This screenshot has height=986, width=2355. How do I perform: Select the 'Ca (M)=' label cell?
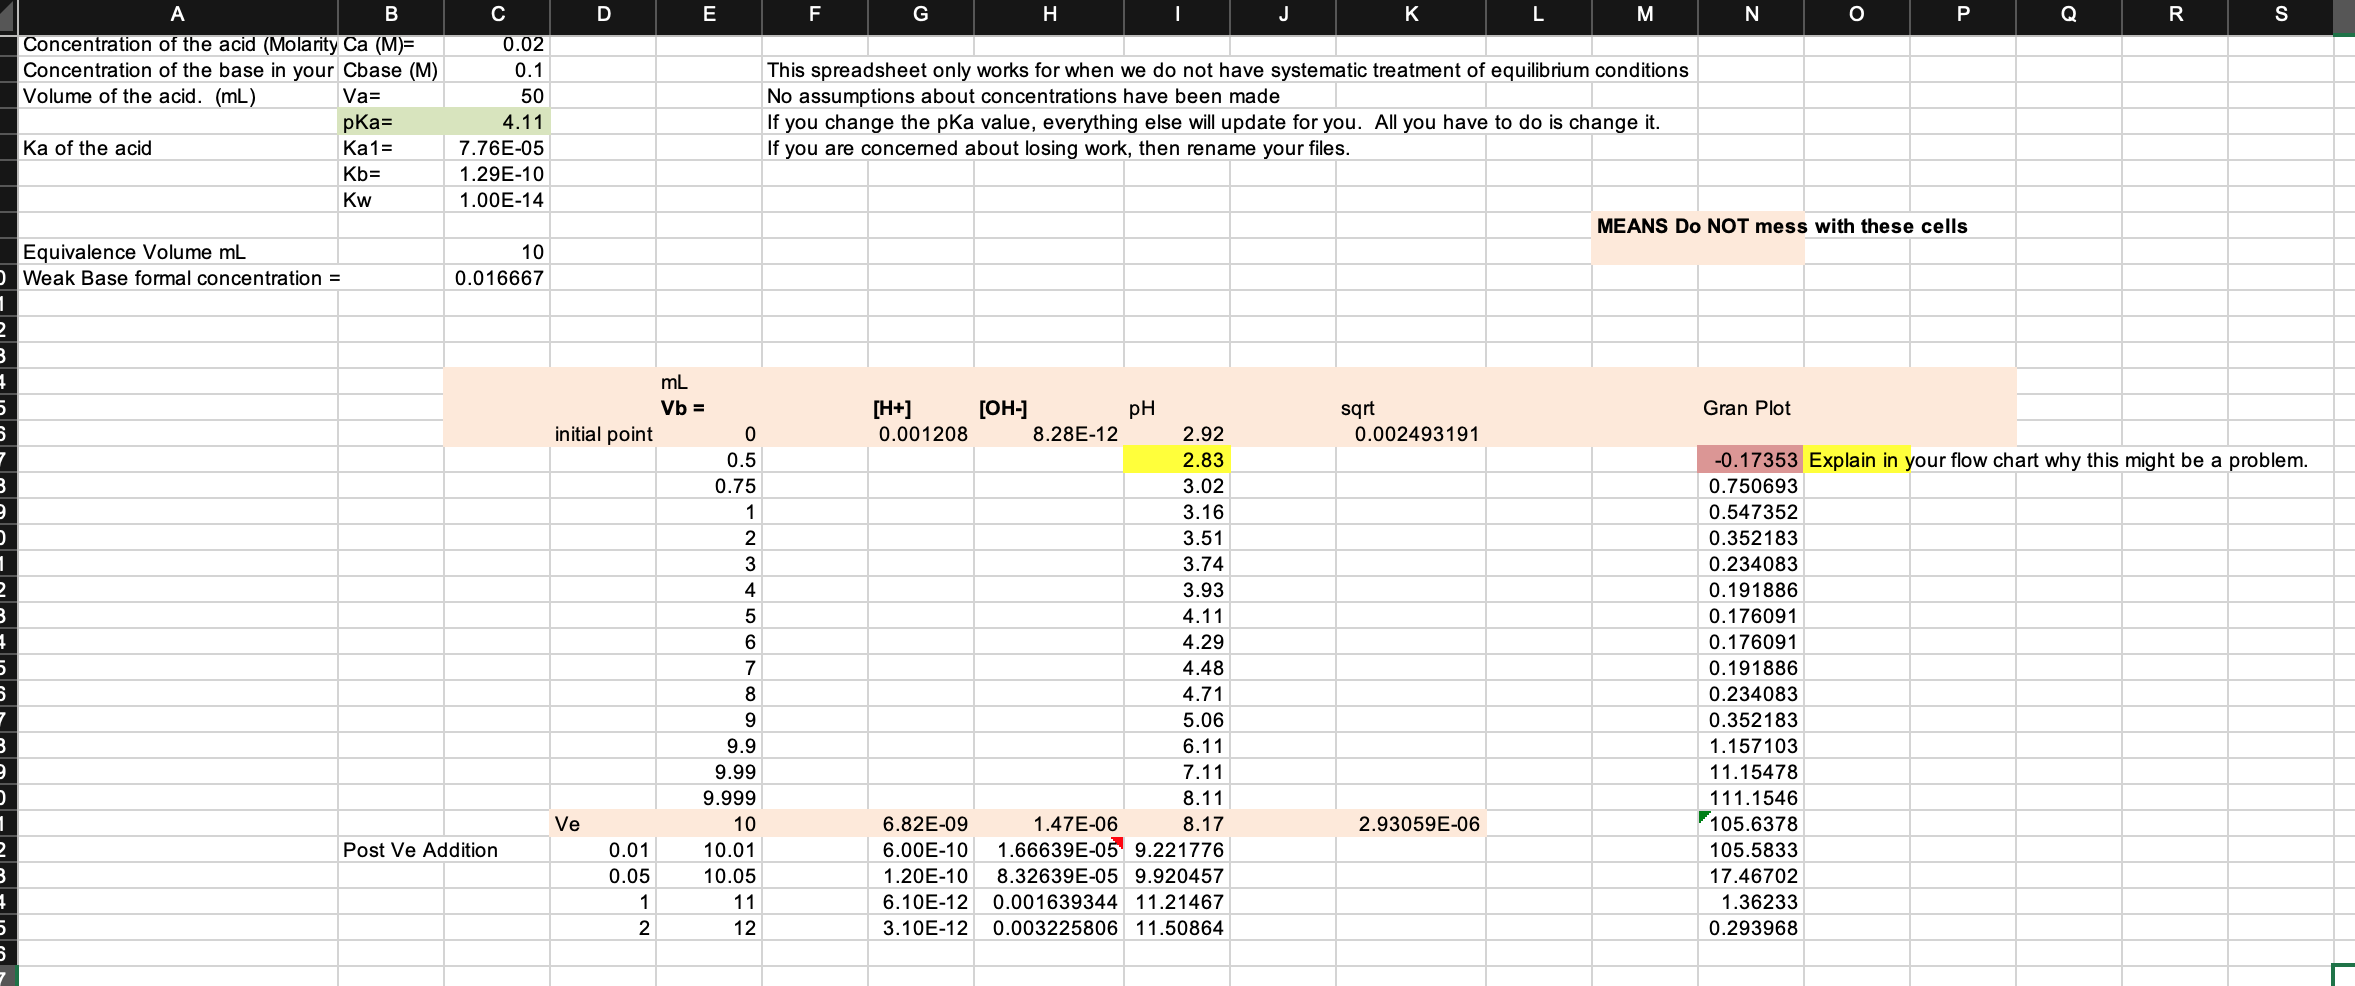click(x=391, y=44)
